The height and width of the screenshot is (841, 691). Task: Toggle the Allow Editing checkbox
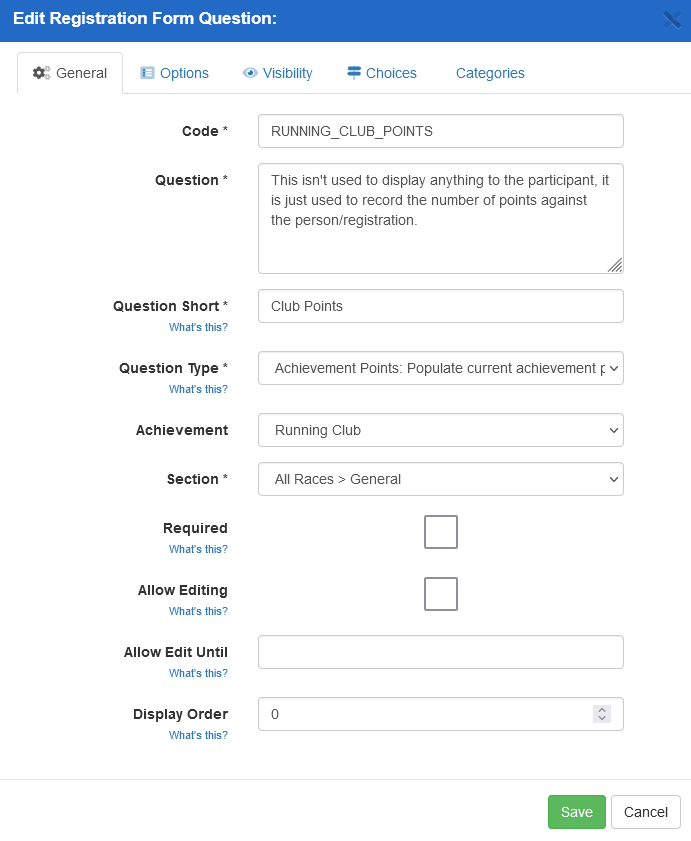point(441,594)
